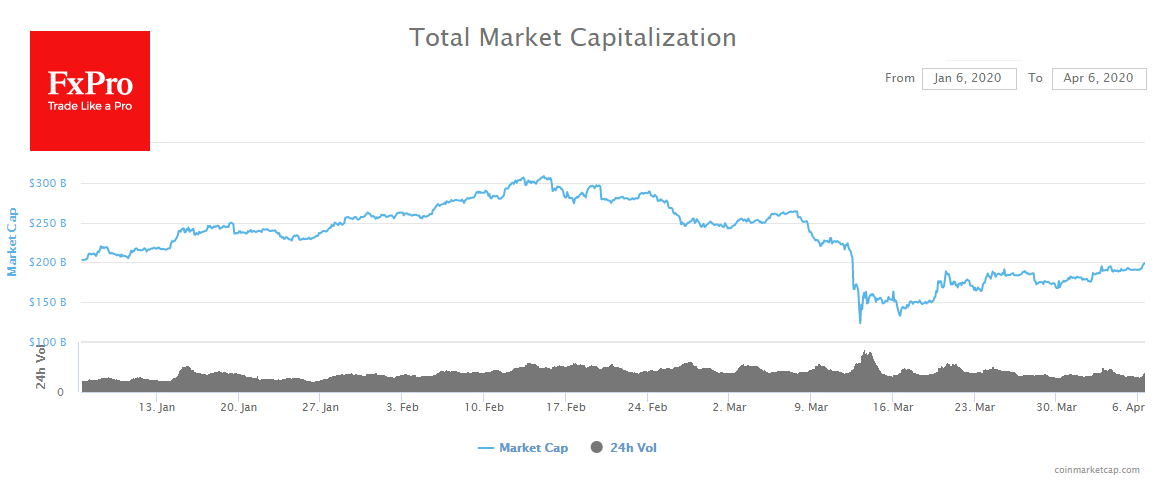This screenshot has height=486, width=1158.
Task: Click the 9. Mar x-axis date label
Action: click(811, 407)
